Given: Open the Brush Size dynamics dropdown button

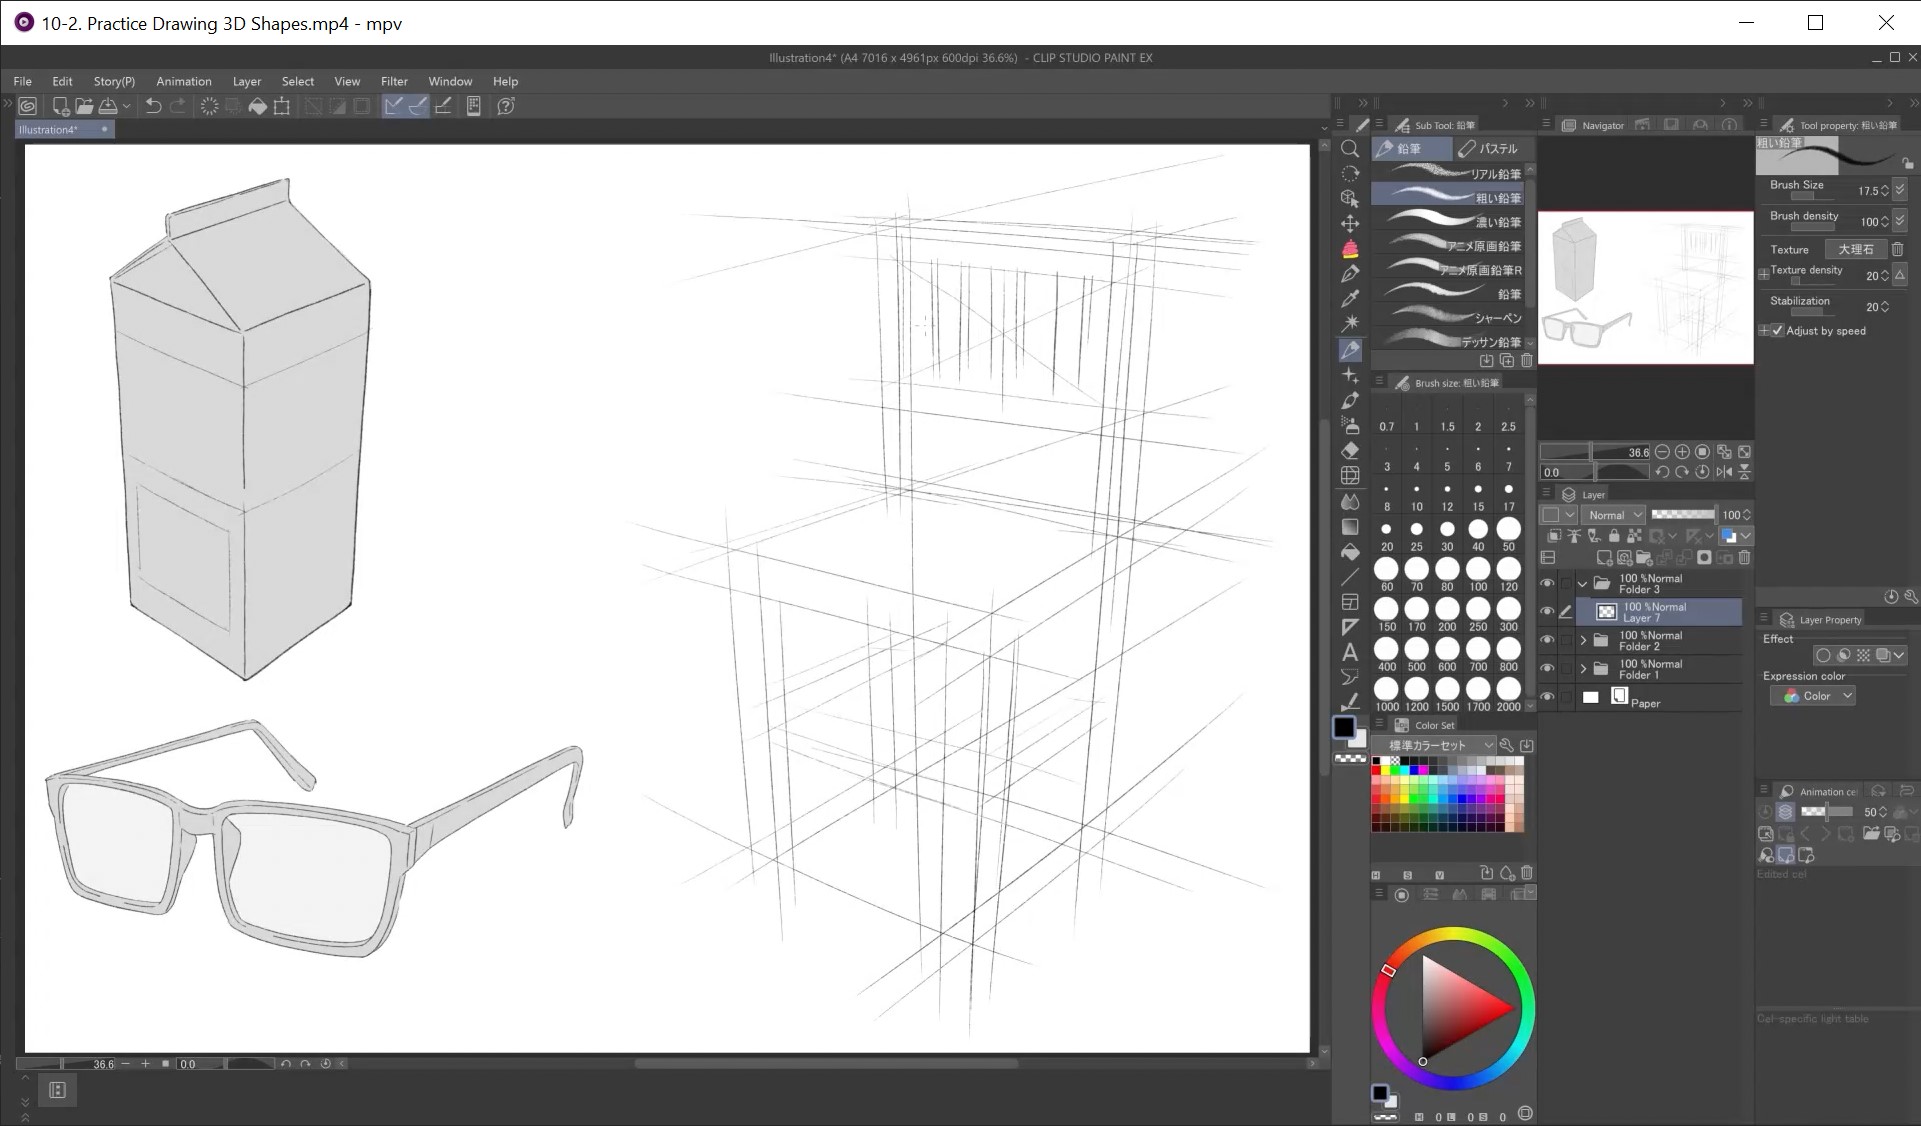Looking at the screenshot, I should pyautogui.click(x=1900, y=189).
